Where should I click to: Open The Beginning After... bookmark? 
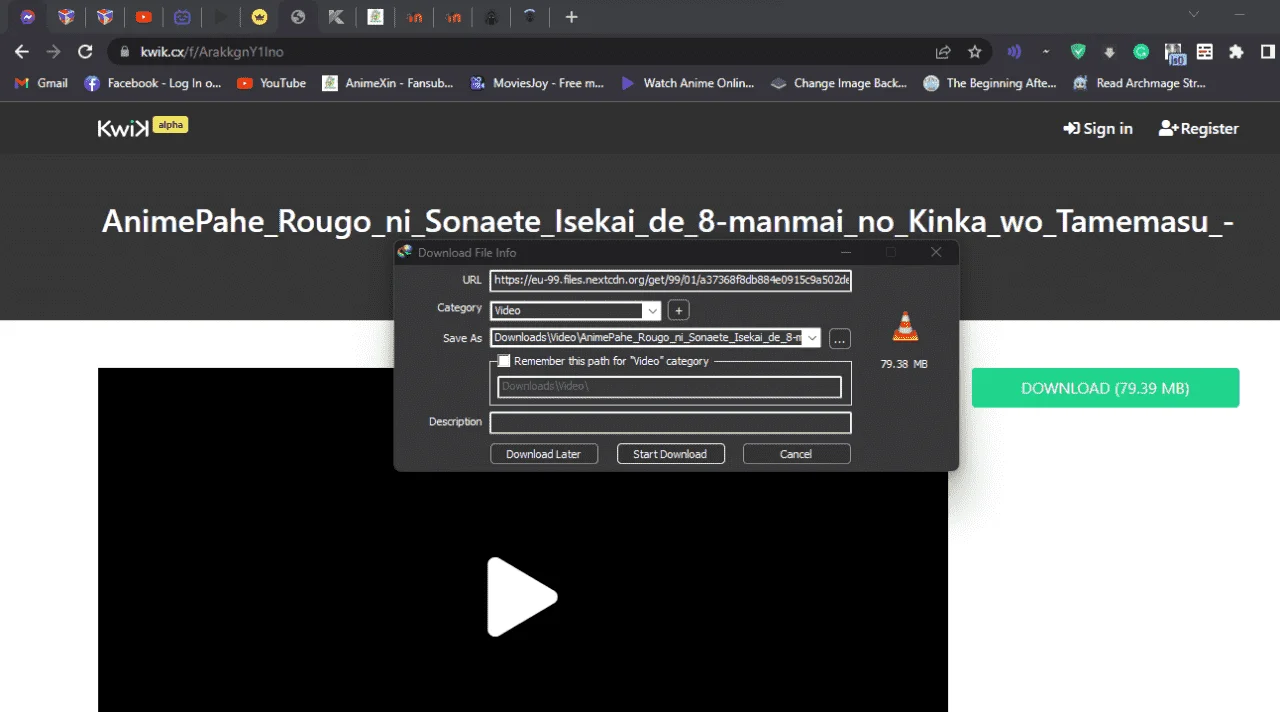(990, 83)
